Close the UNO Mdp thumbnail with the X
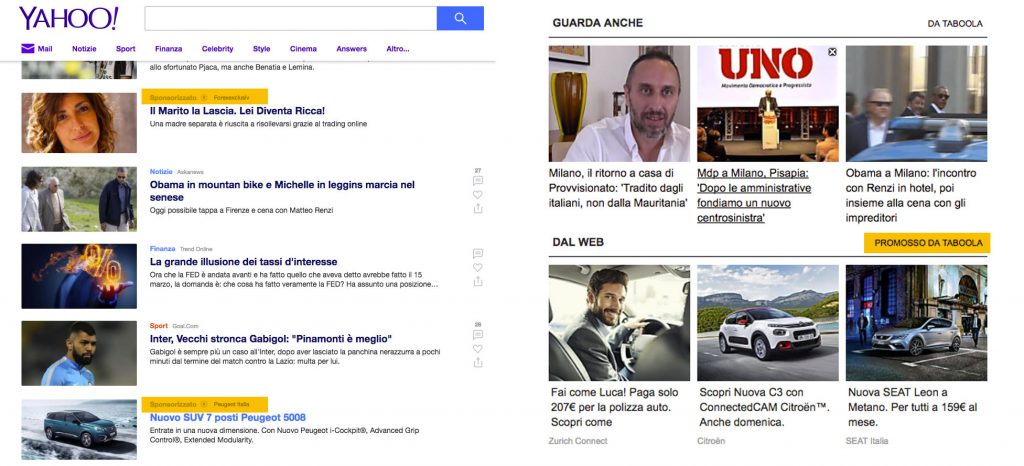1024x466 pixels. [832, 52]
